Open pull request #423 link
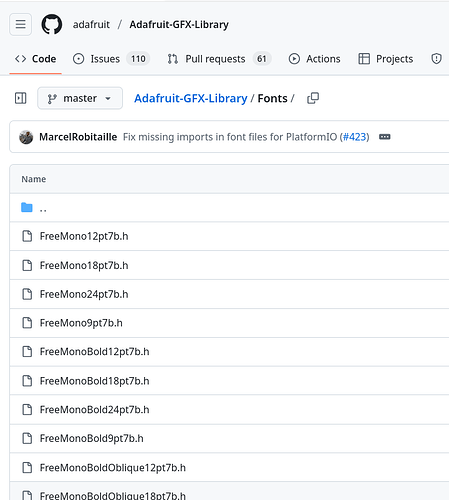Viewport: 449px width, 500px height. pyautogui.click(x=354, y=137)
